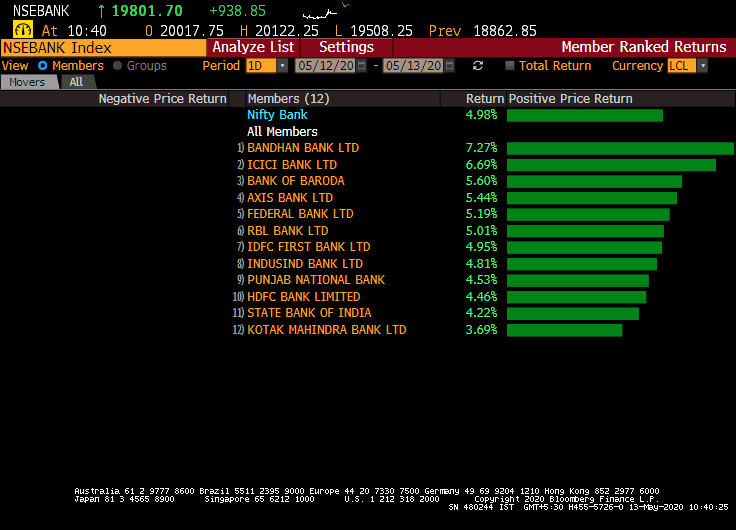736x530 pixels.
Task: Click the clock icon next to At 10:40
Action: click(x=22, y=30)
